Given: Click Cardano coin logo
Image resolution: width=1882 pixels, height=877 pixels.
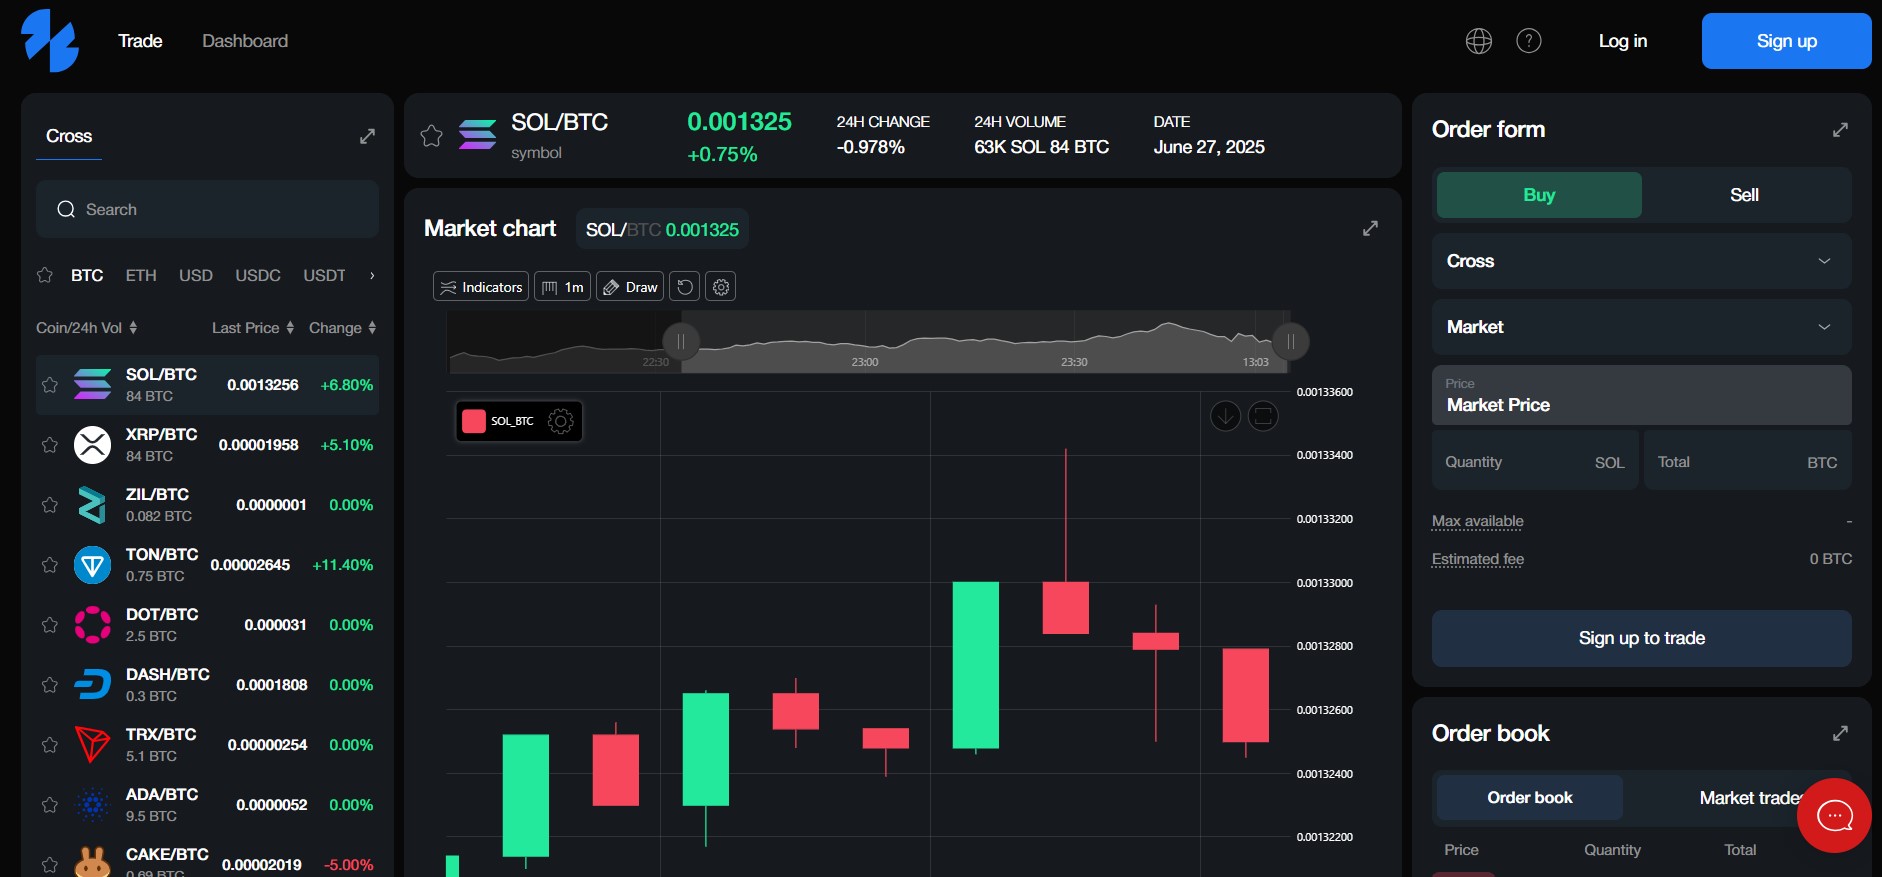Looking at the screenshot, I should coord(92,805).
